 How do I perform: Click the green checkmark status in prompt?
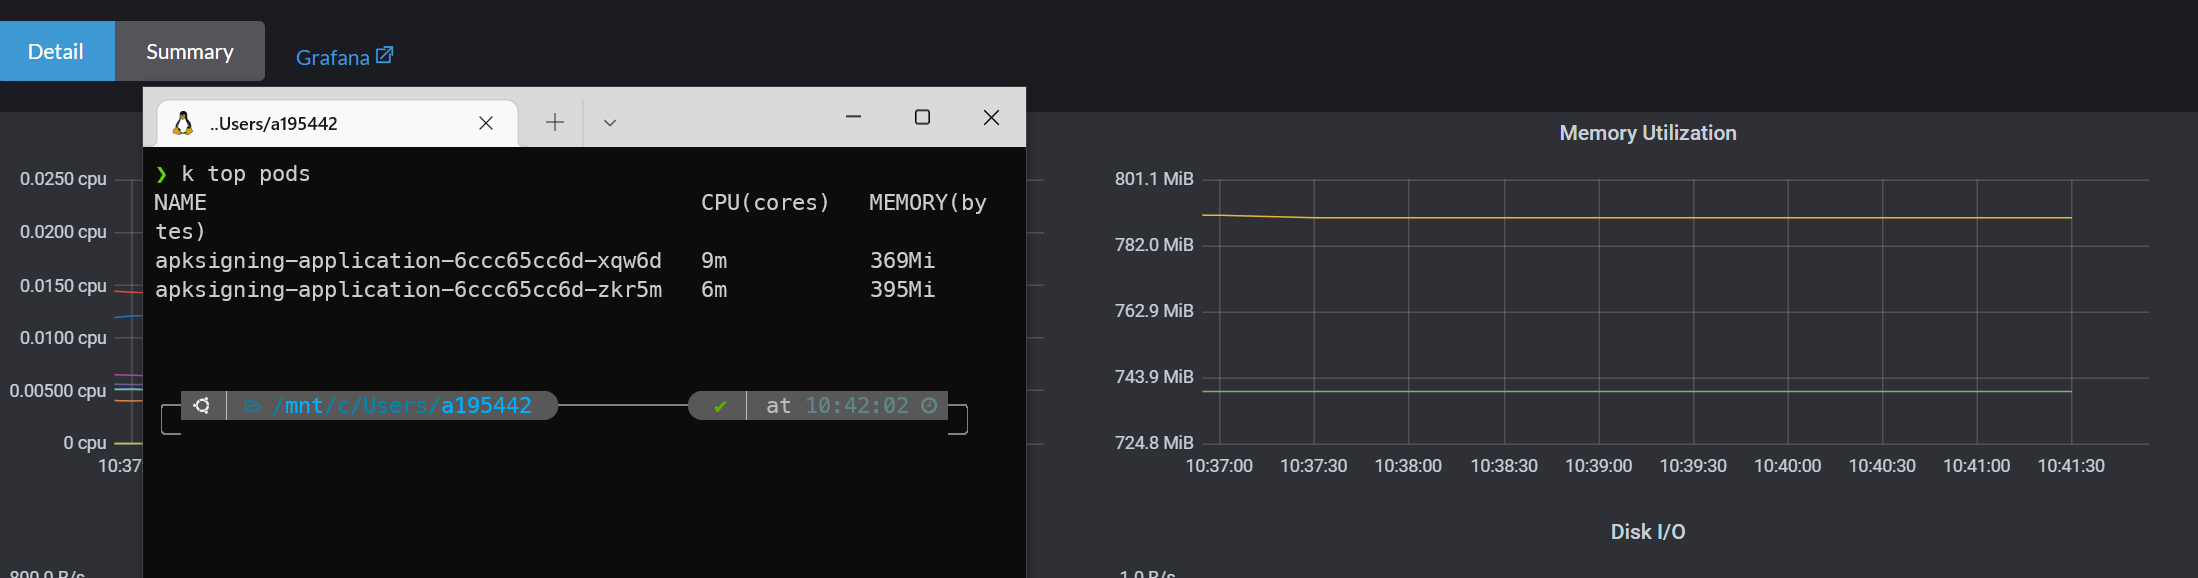tap(720, 406)
